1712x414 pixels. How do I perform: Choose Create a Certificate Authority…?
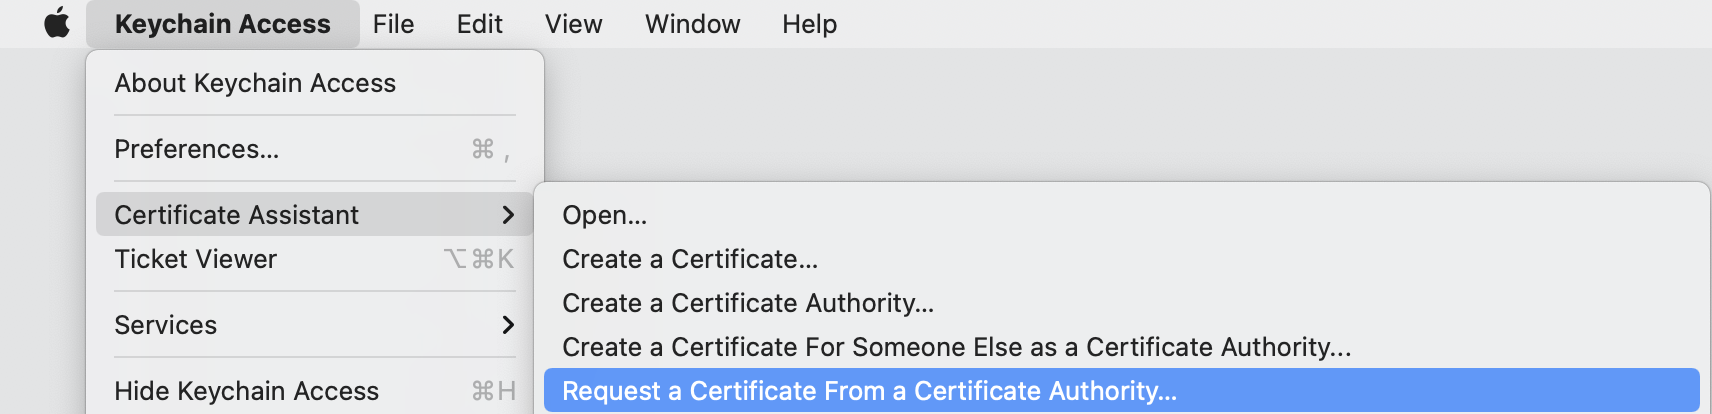coord(1122,303)
